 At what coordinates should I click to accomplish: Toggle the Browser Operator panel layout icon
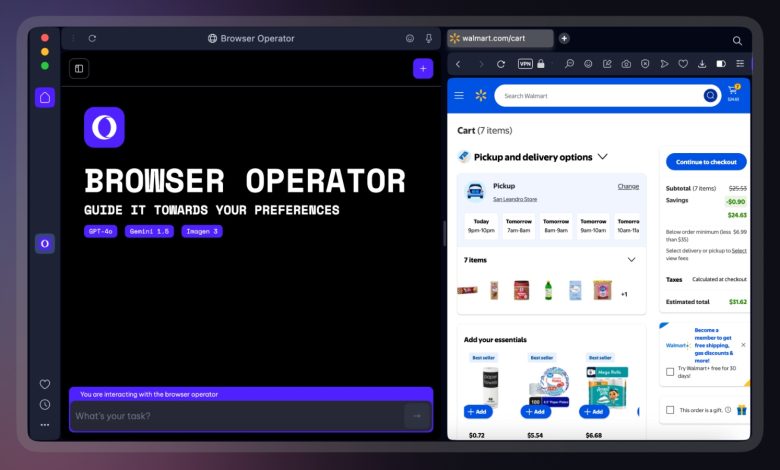(79, 69)
